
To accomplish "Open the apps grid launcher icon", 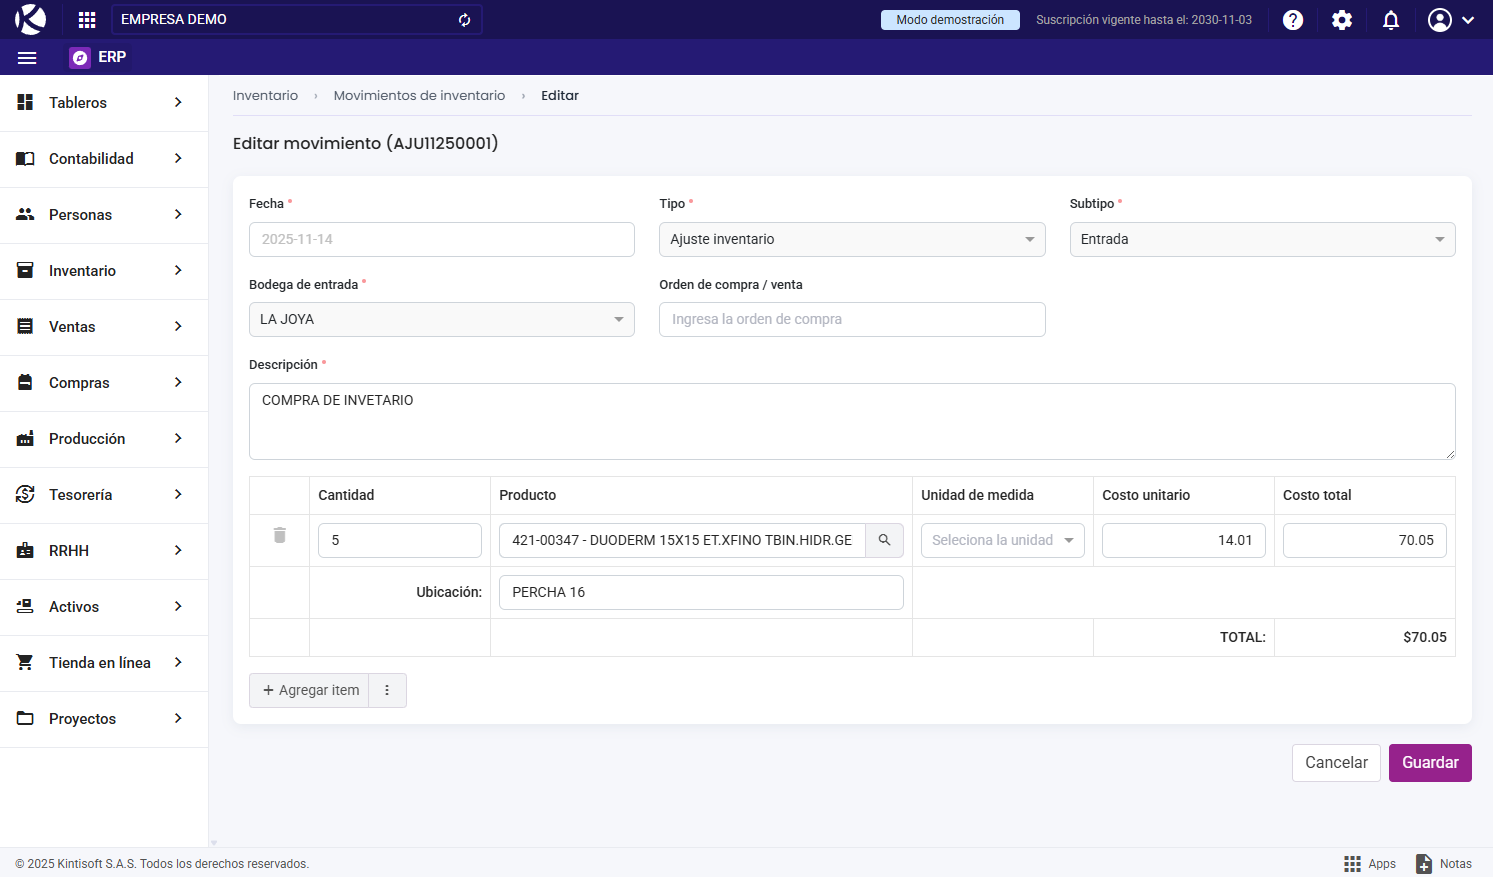I will [x=87, y=20].
